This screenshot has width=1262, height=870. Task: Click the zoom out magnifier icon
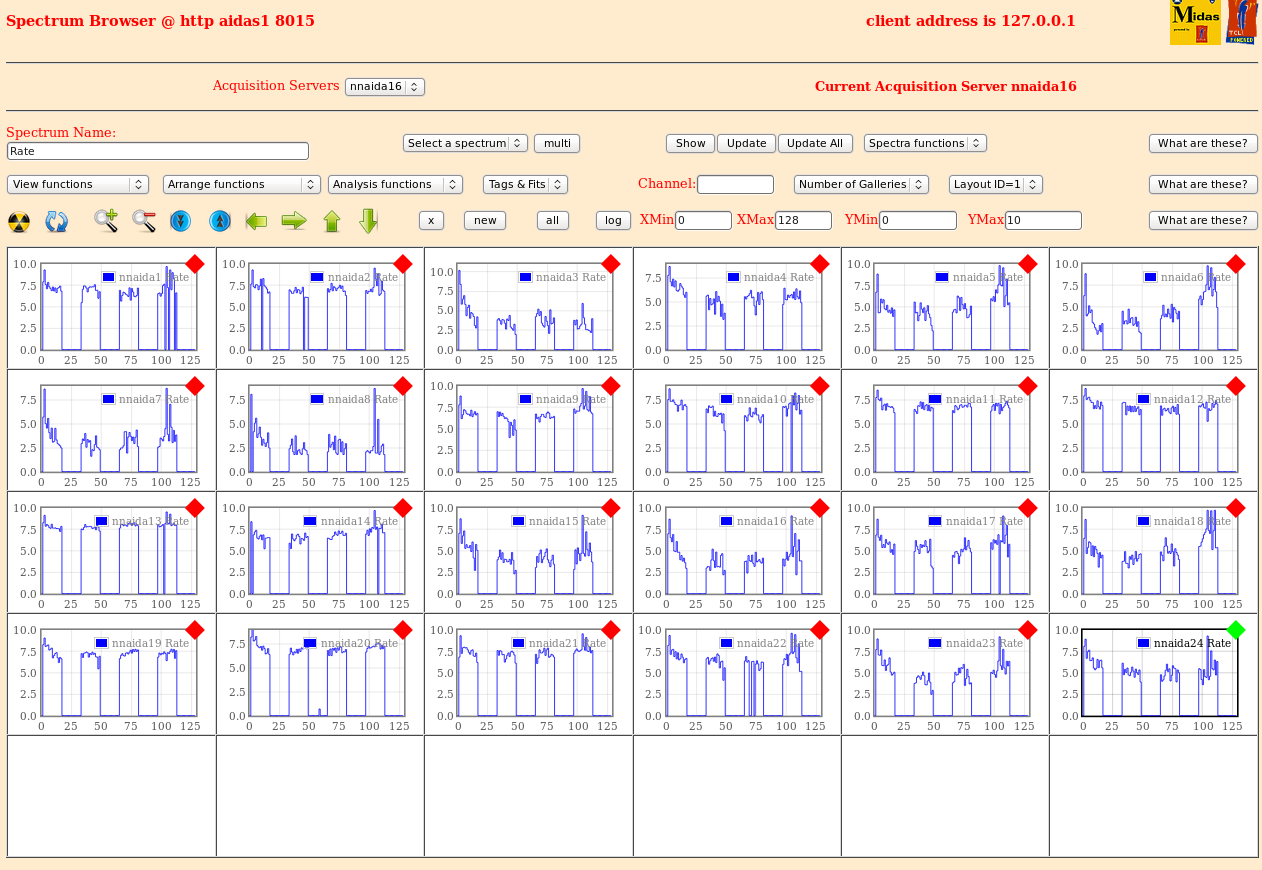coord(144,221)
